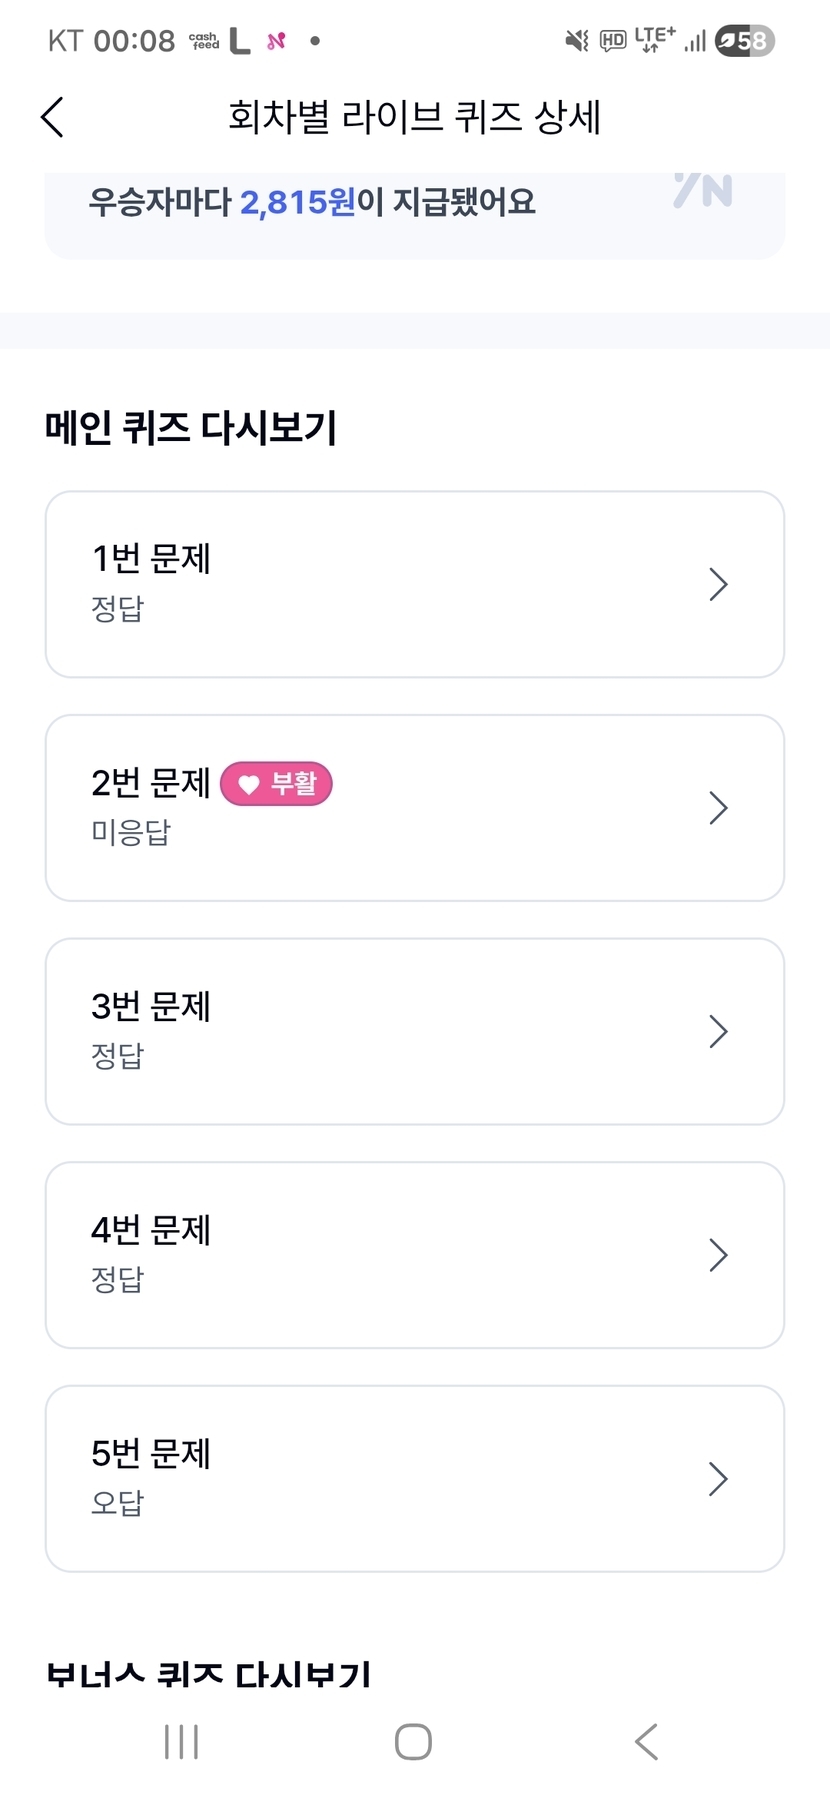Tap the muted sound status icon
Image resolution: width=830 pixels, height=1798 pixels.
click(x=577, y=41)
